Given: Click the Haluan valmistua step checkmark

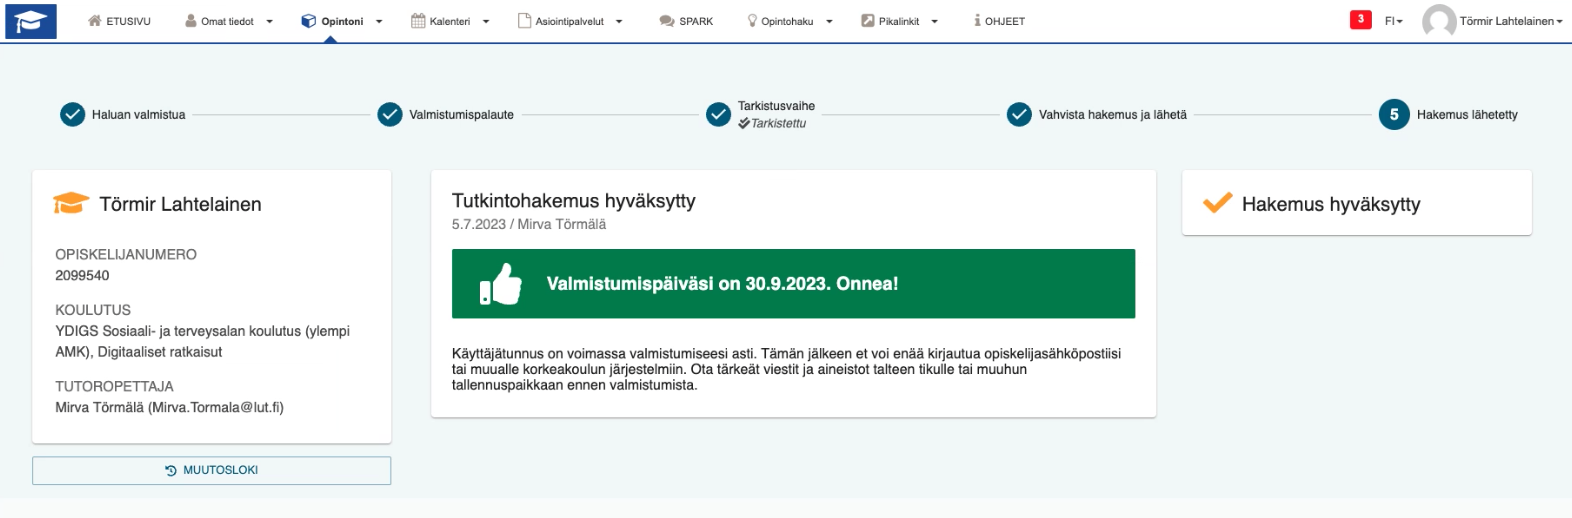Looking at the screenshot, I should (72, 115).
